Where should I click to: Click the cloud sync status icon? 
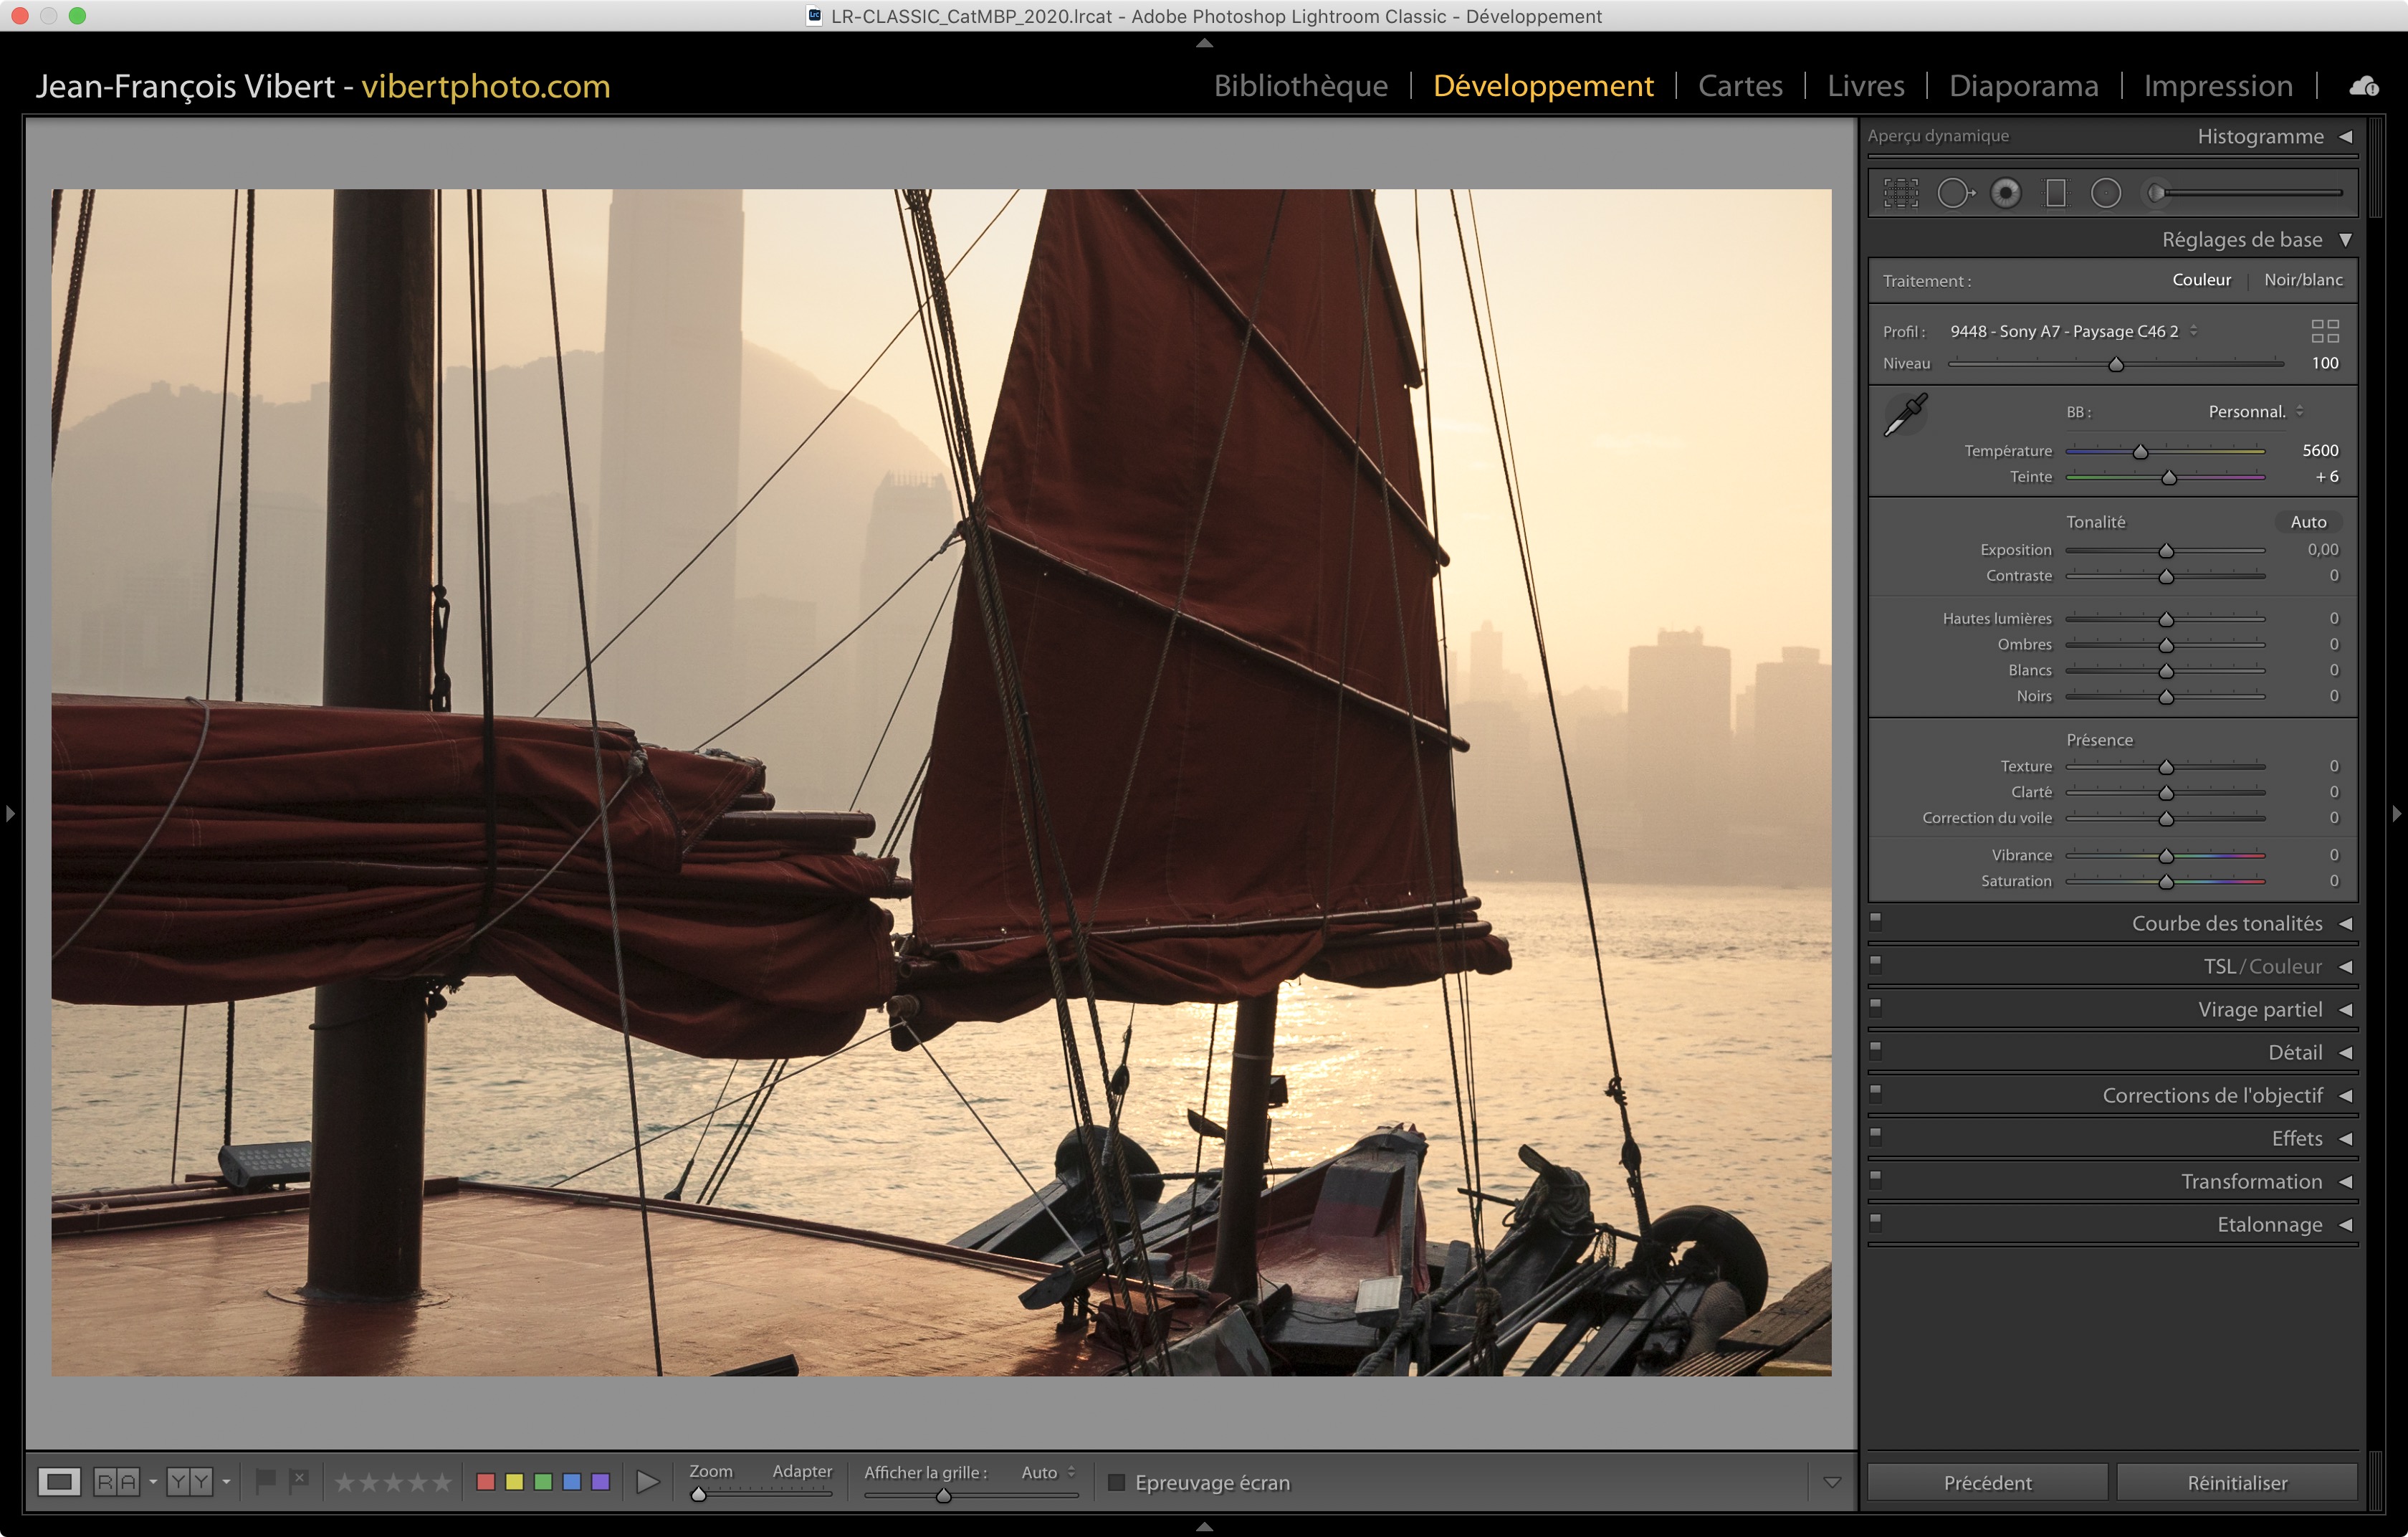2364,87
